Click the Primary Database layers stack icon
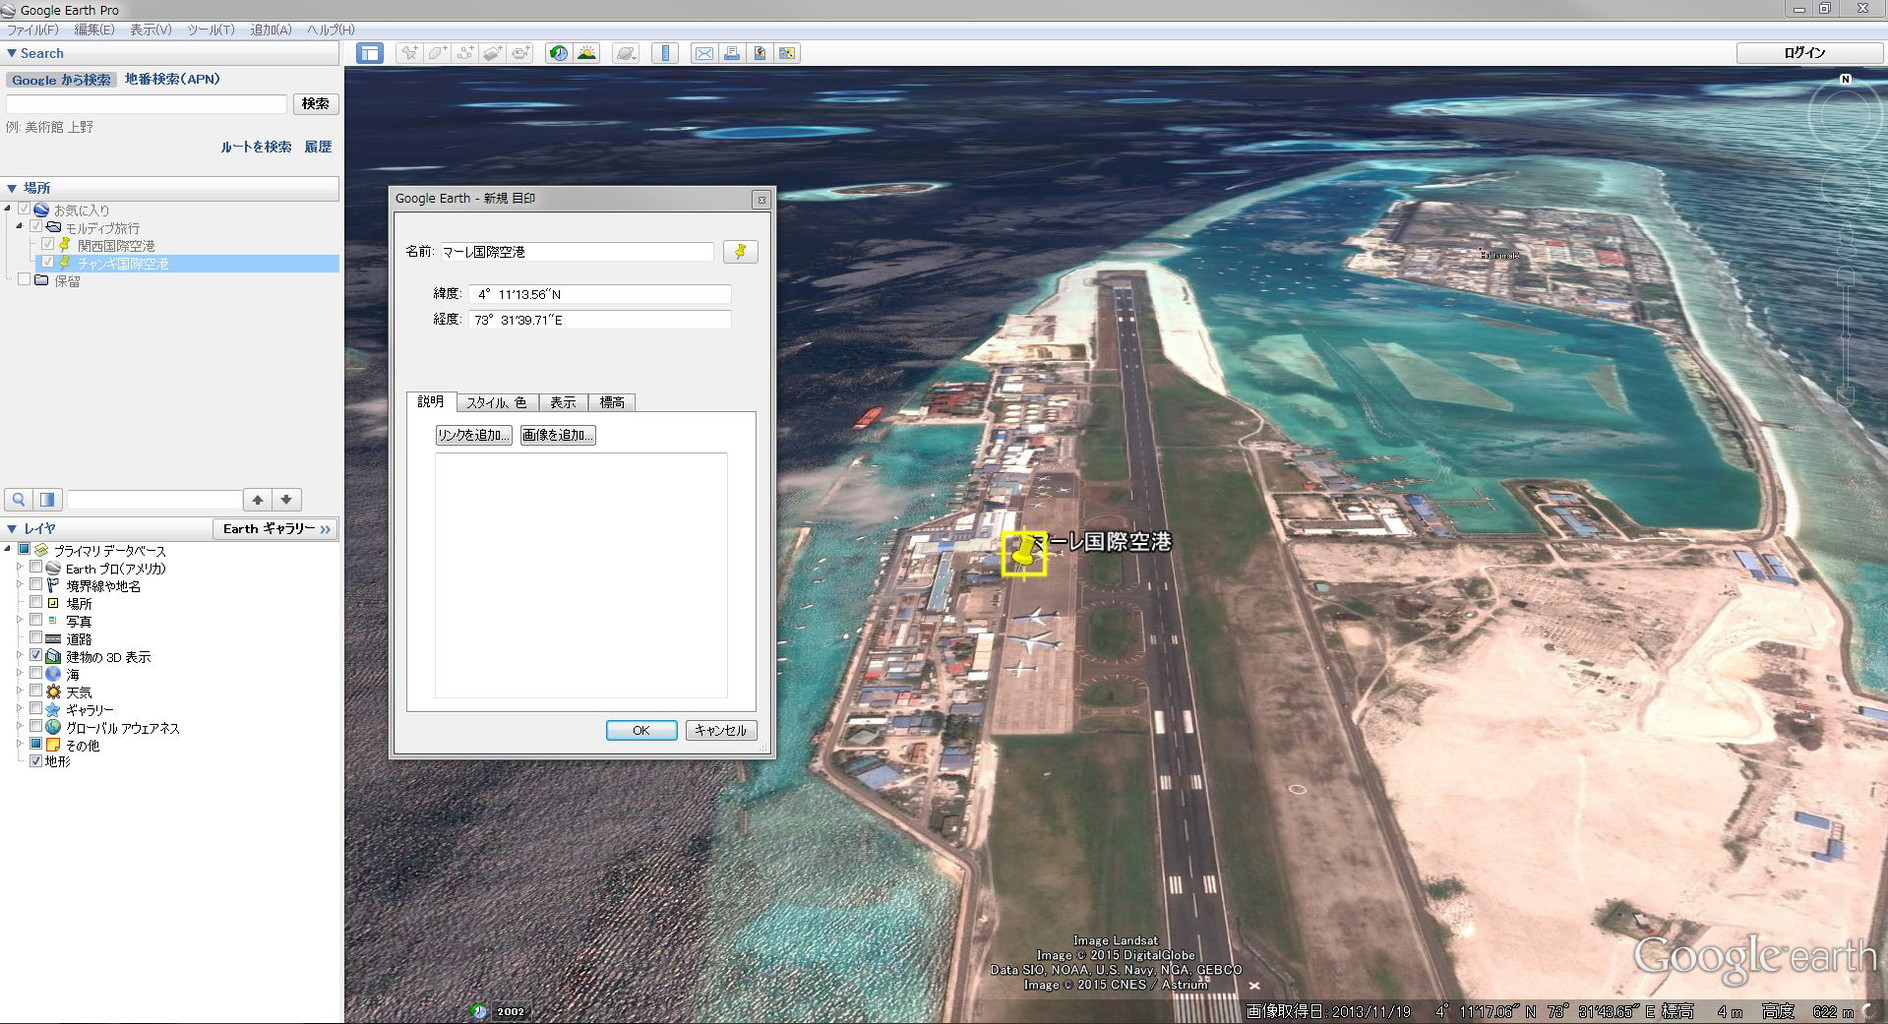 pos(41,550)
